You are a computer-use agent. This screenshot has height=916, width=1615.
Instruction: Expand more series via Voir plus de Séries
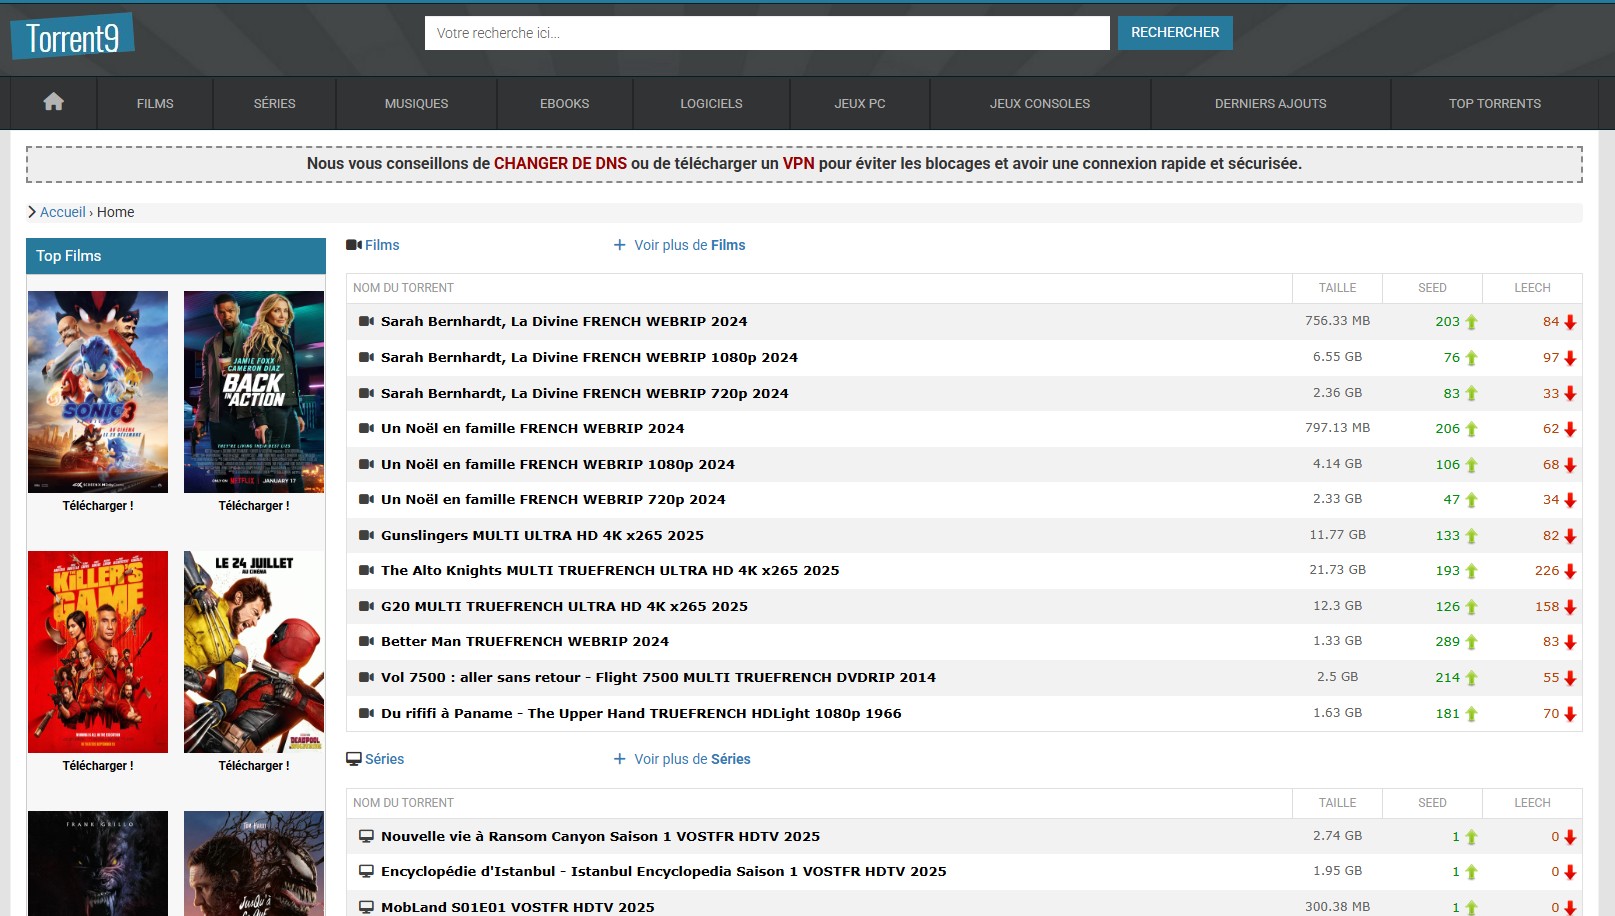pyautogui.click(x=682, y=759)
